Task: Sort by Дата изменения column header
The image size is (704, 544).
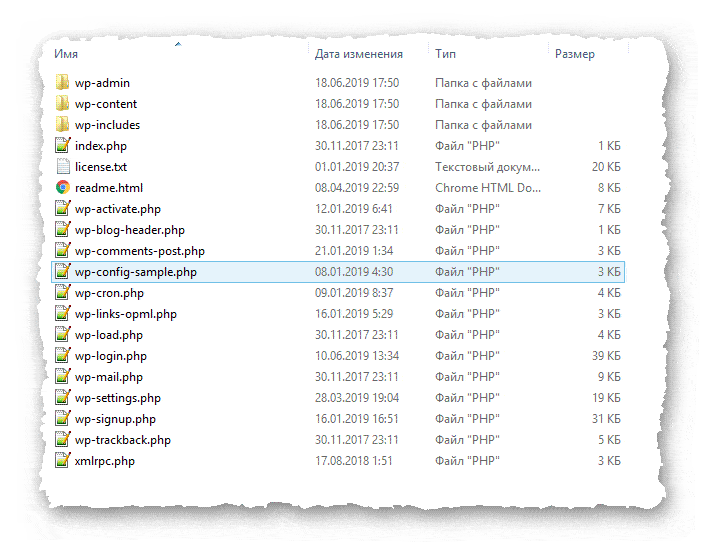Action: coord(358,54)
